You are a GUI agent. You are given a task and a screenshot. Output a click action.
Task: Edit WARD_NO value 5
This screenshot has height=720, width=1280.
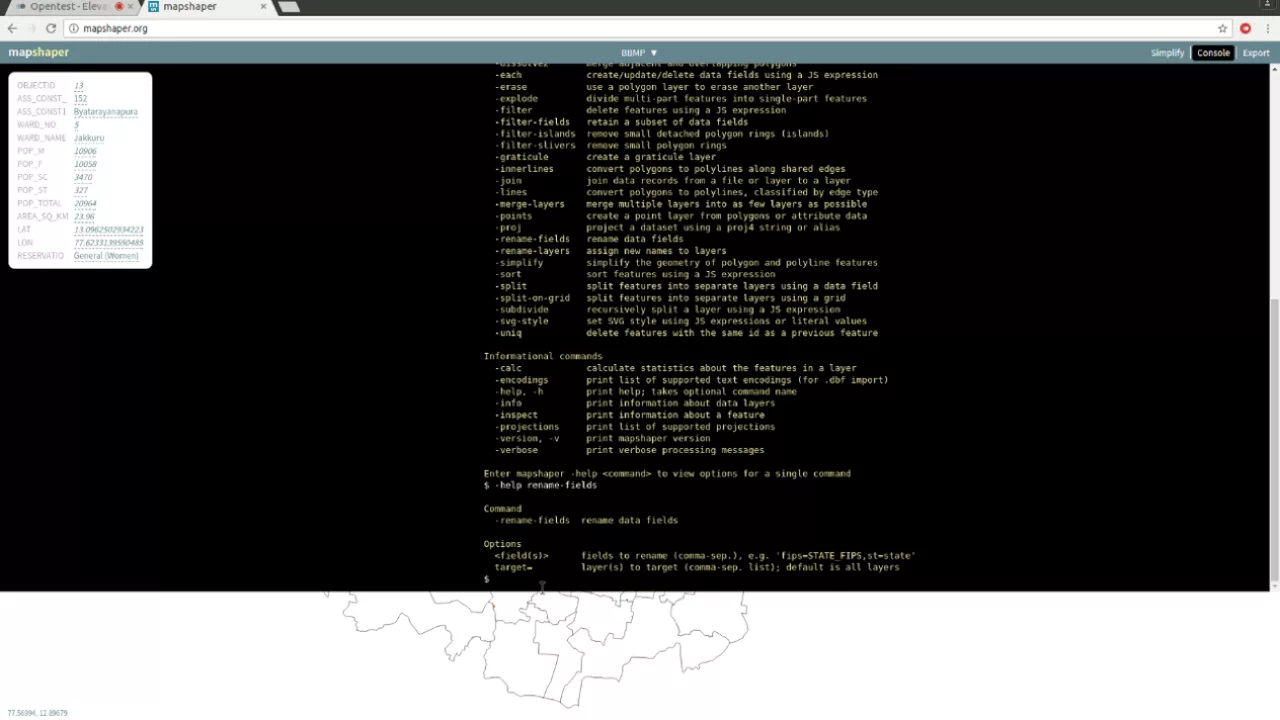[x=76, y=125]
